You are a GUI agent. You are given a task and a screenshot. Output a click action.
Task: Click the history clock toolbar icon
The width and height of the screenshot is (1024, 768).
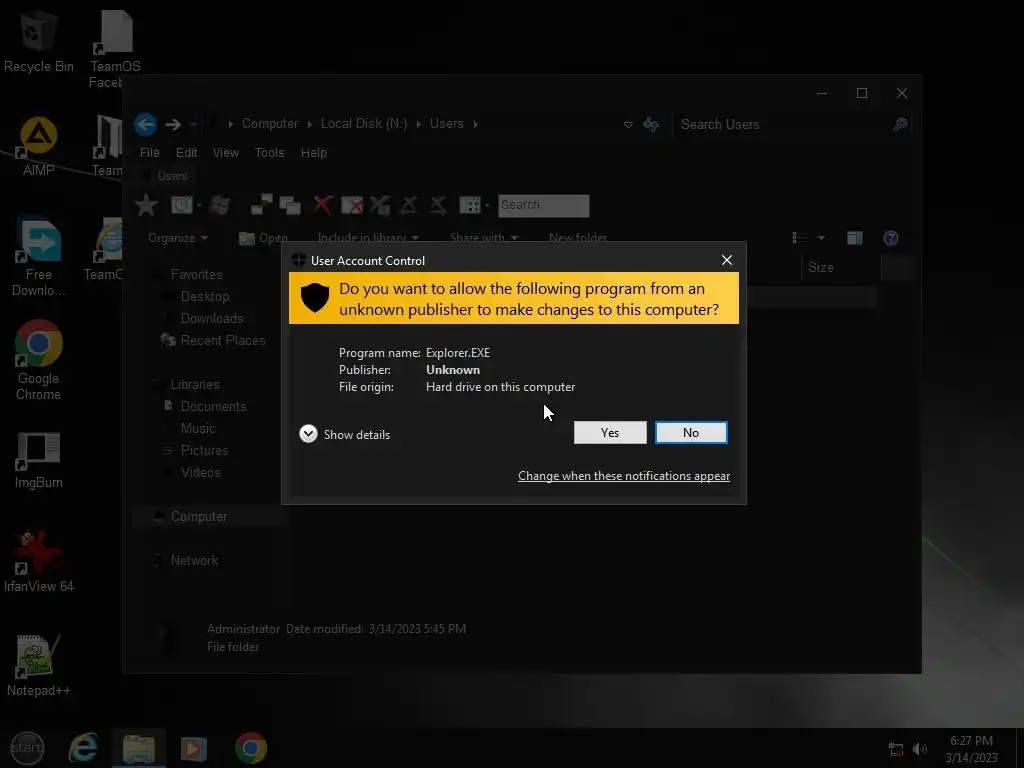click(x=182, y=205)
